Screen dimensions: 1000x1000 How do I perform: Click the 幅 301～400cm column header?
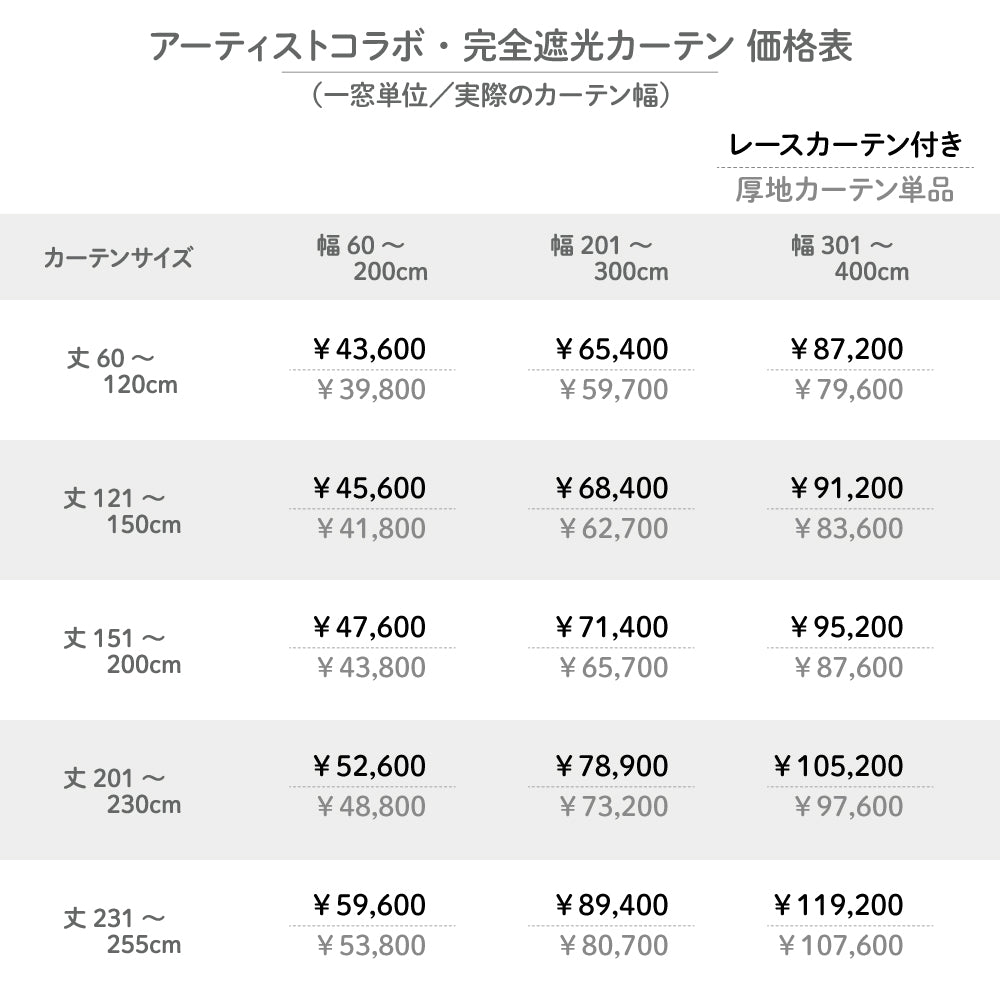coord(850,257)
